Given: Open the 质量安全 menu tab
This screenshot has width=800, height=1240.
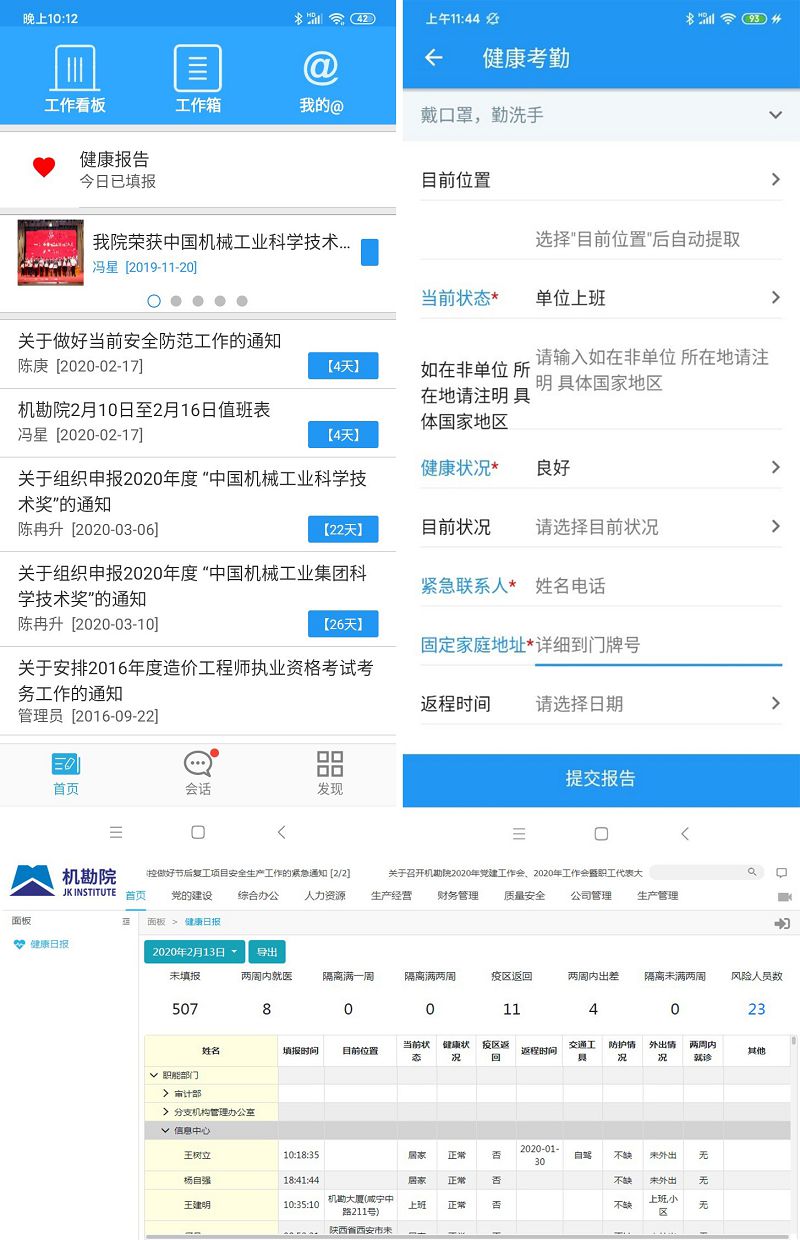Looking at the screenshot, I should click(x=525, y=896).
